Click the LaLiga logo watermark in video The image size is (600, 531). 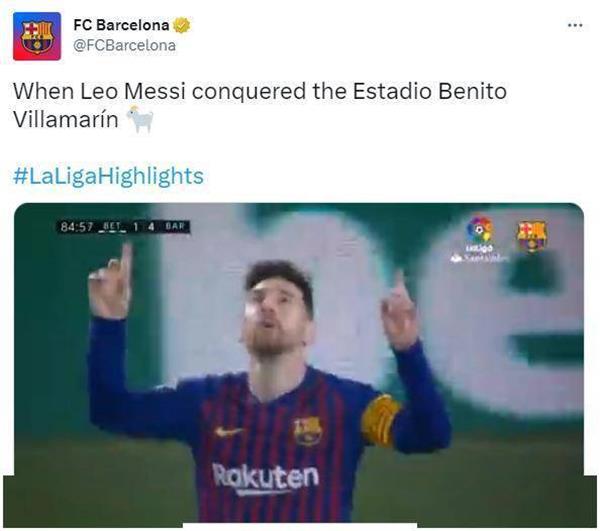pyautogui.click(x=479, y=239)
